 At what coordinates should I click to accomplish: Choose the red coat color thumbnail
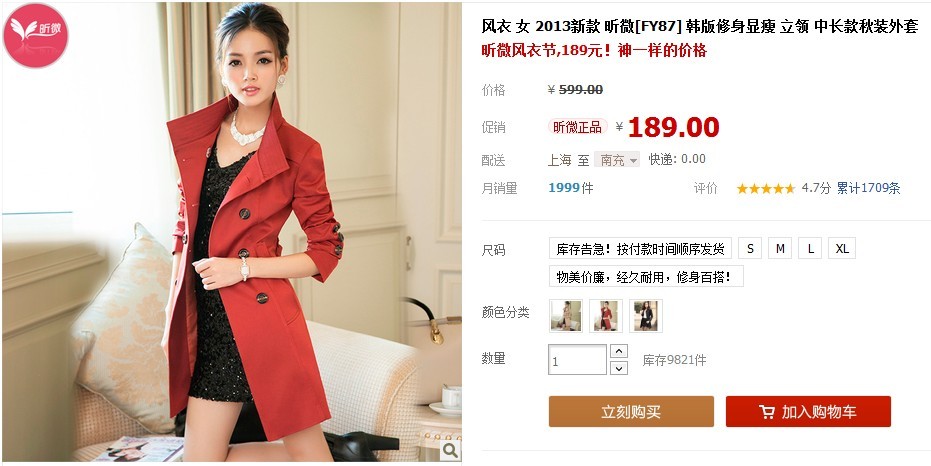[606, 316]
